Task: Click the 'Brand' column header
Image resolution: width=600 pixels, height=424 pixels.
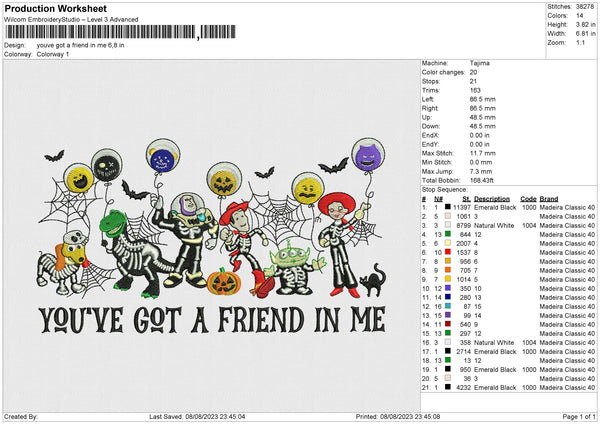Action: tap(549, 199)
